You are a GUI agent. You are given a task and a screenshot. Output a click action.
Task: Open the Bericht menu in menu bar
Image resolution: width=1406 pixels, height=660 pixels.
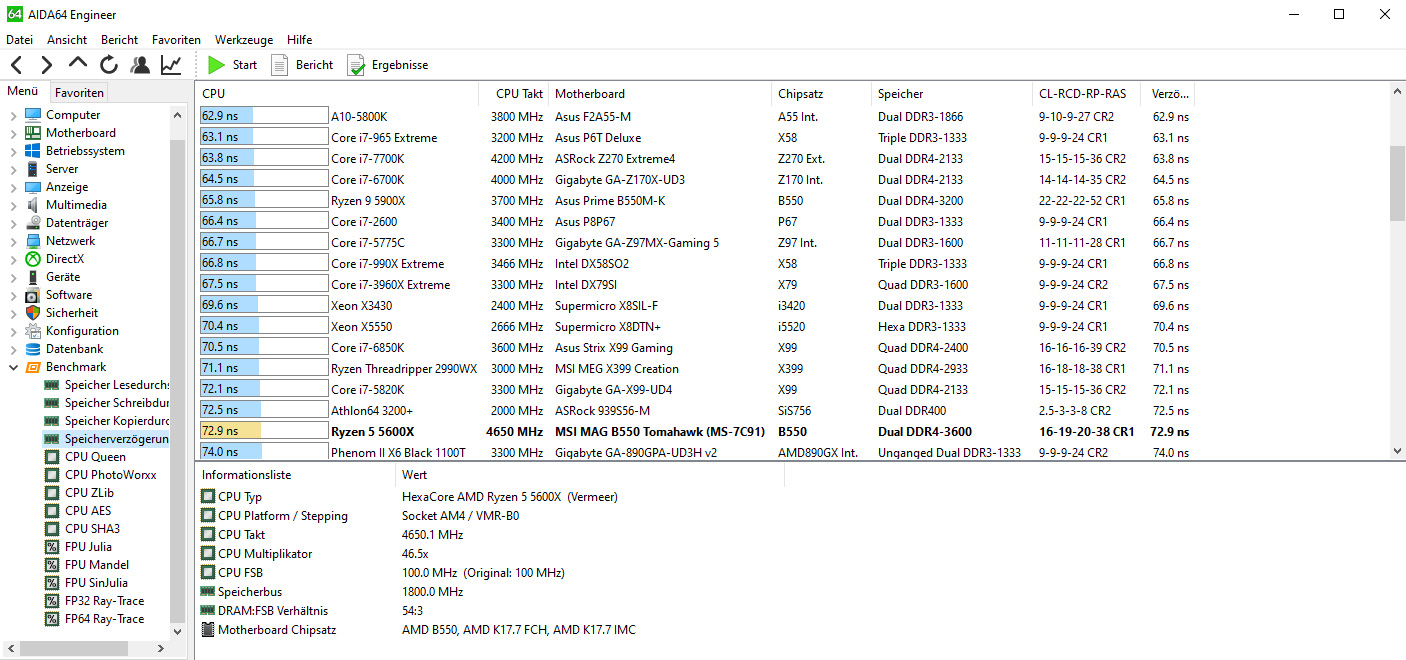pyautogui.click(x=120, y=40)
